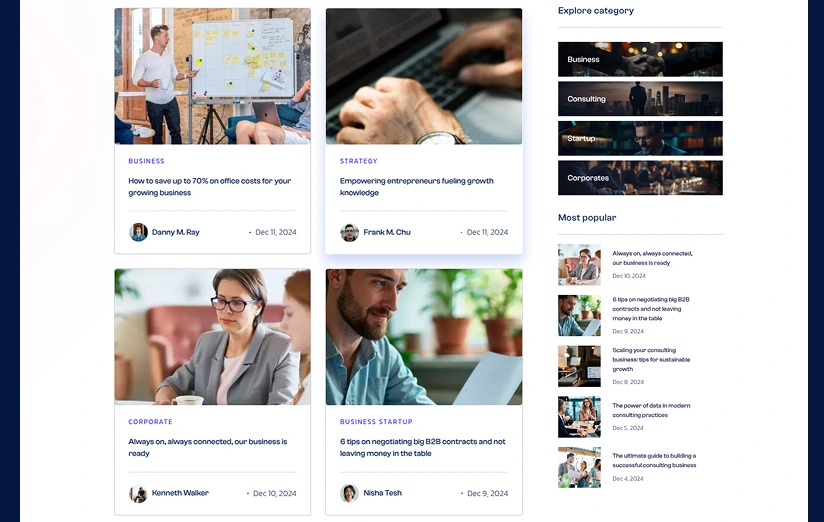Viewport: 824px width, 522px height.
Task: Open 'The ultimate guide to building' popular post
Action: tap(654, 460)
